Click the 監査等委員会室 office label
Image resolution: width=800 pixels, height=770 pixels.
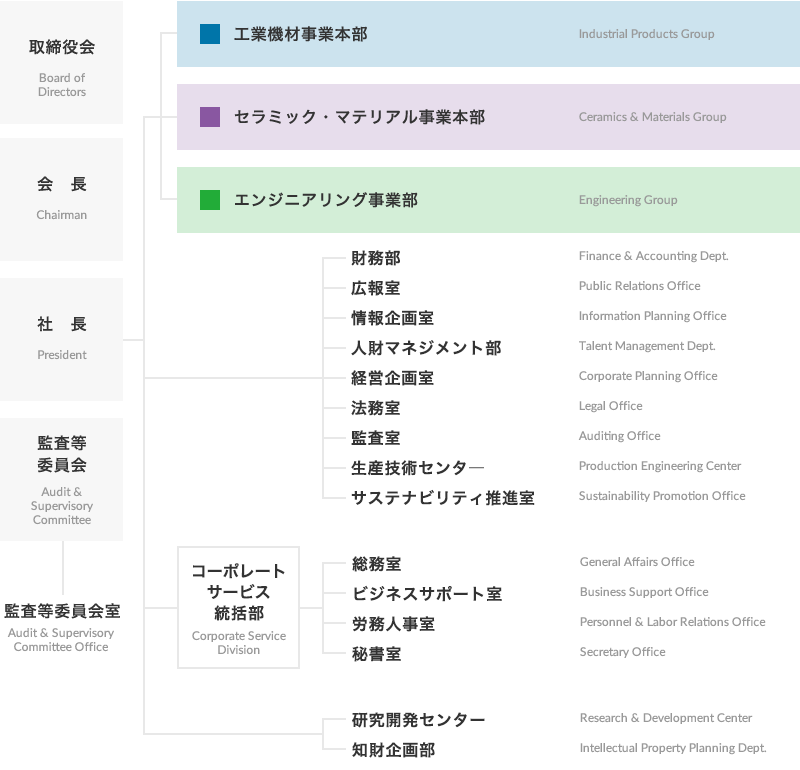pos(62,624)
